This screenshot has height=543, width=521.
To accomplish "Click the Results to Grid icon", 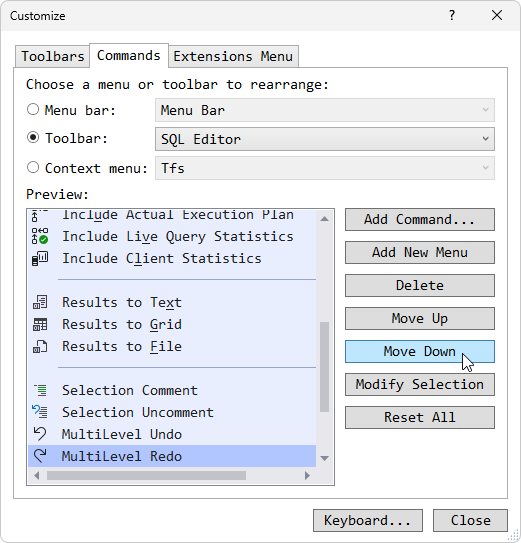I will click(40, 324).
